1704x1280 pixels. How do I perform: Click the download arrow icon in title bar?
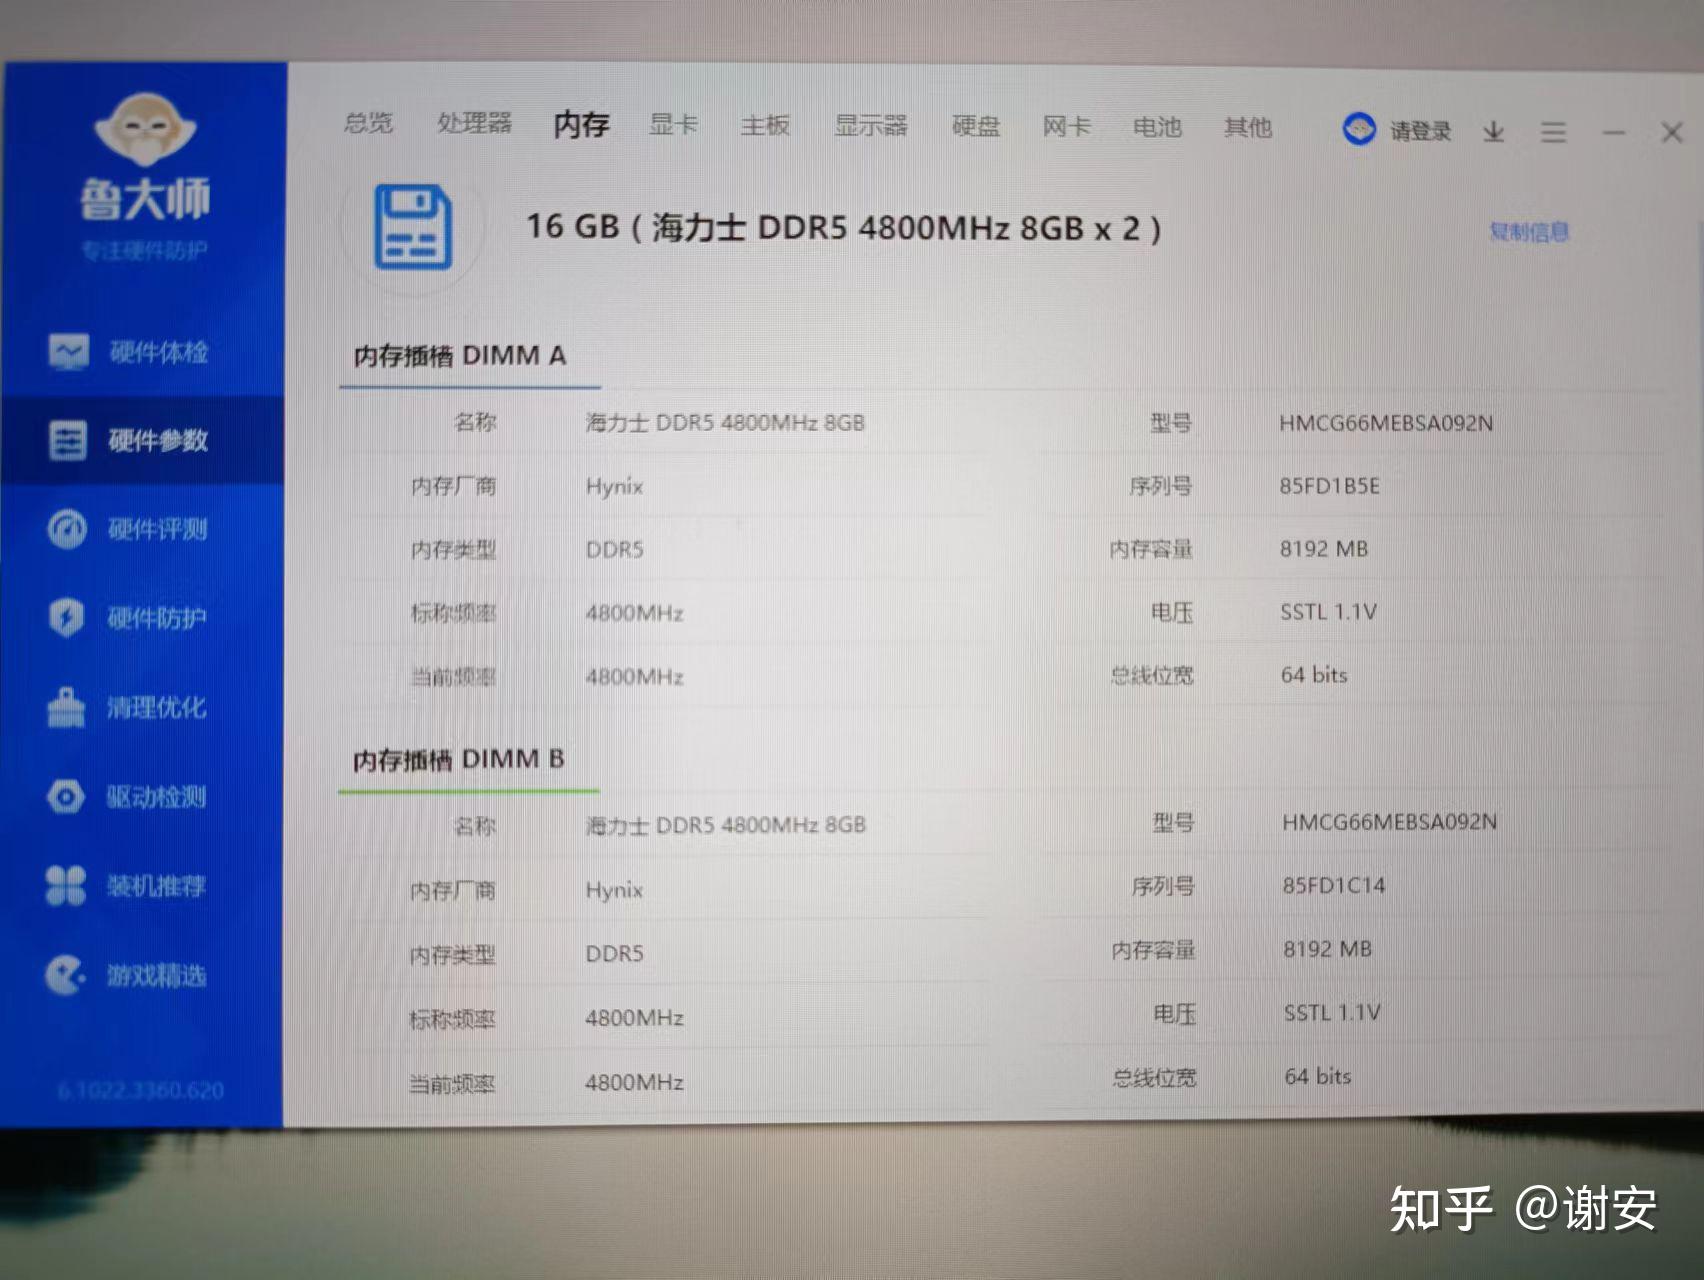click(1493, 131)
